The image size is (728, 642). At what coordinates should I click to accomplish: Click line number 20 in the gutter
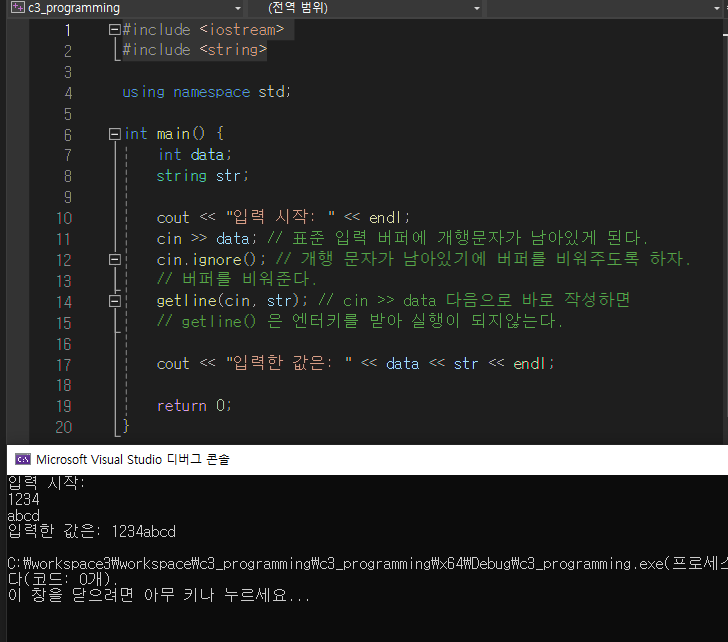64,427
